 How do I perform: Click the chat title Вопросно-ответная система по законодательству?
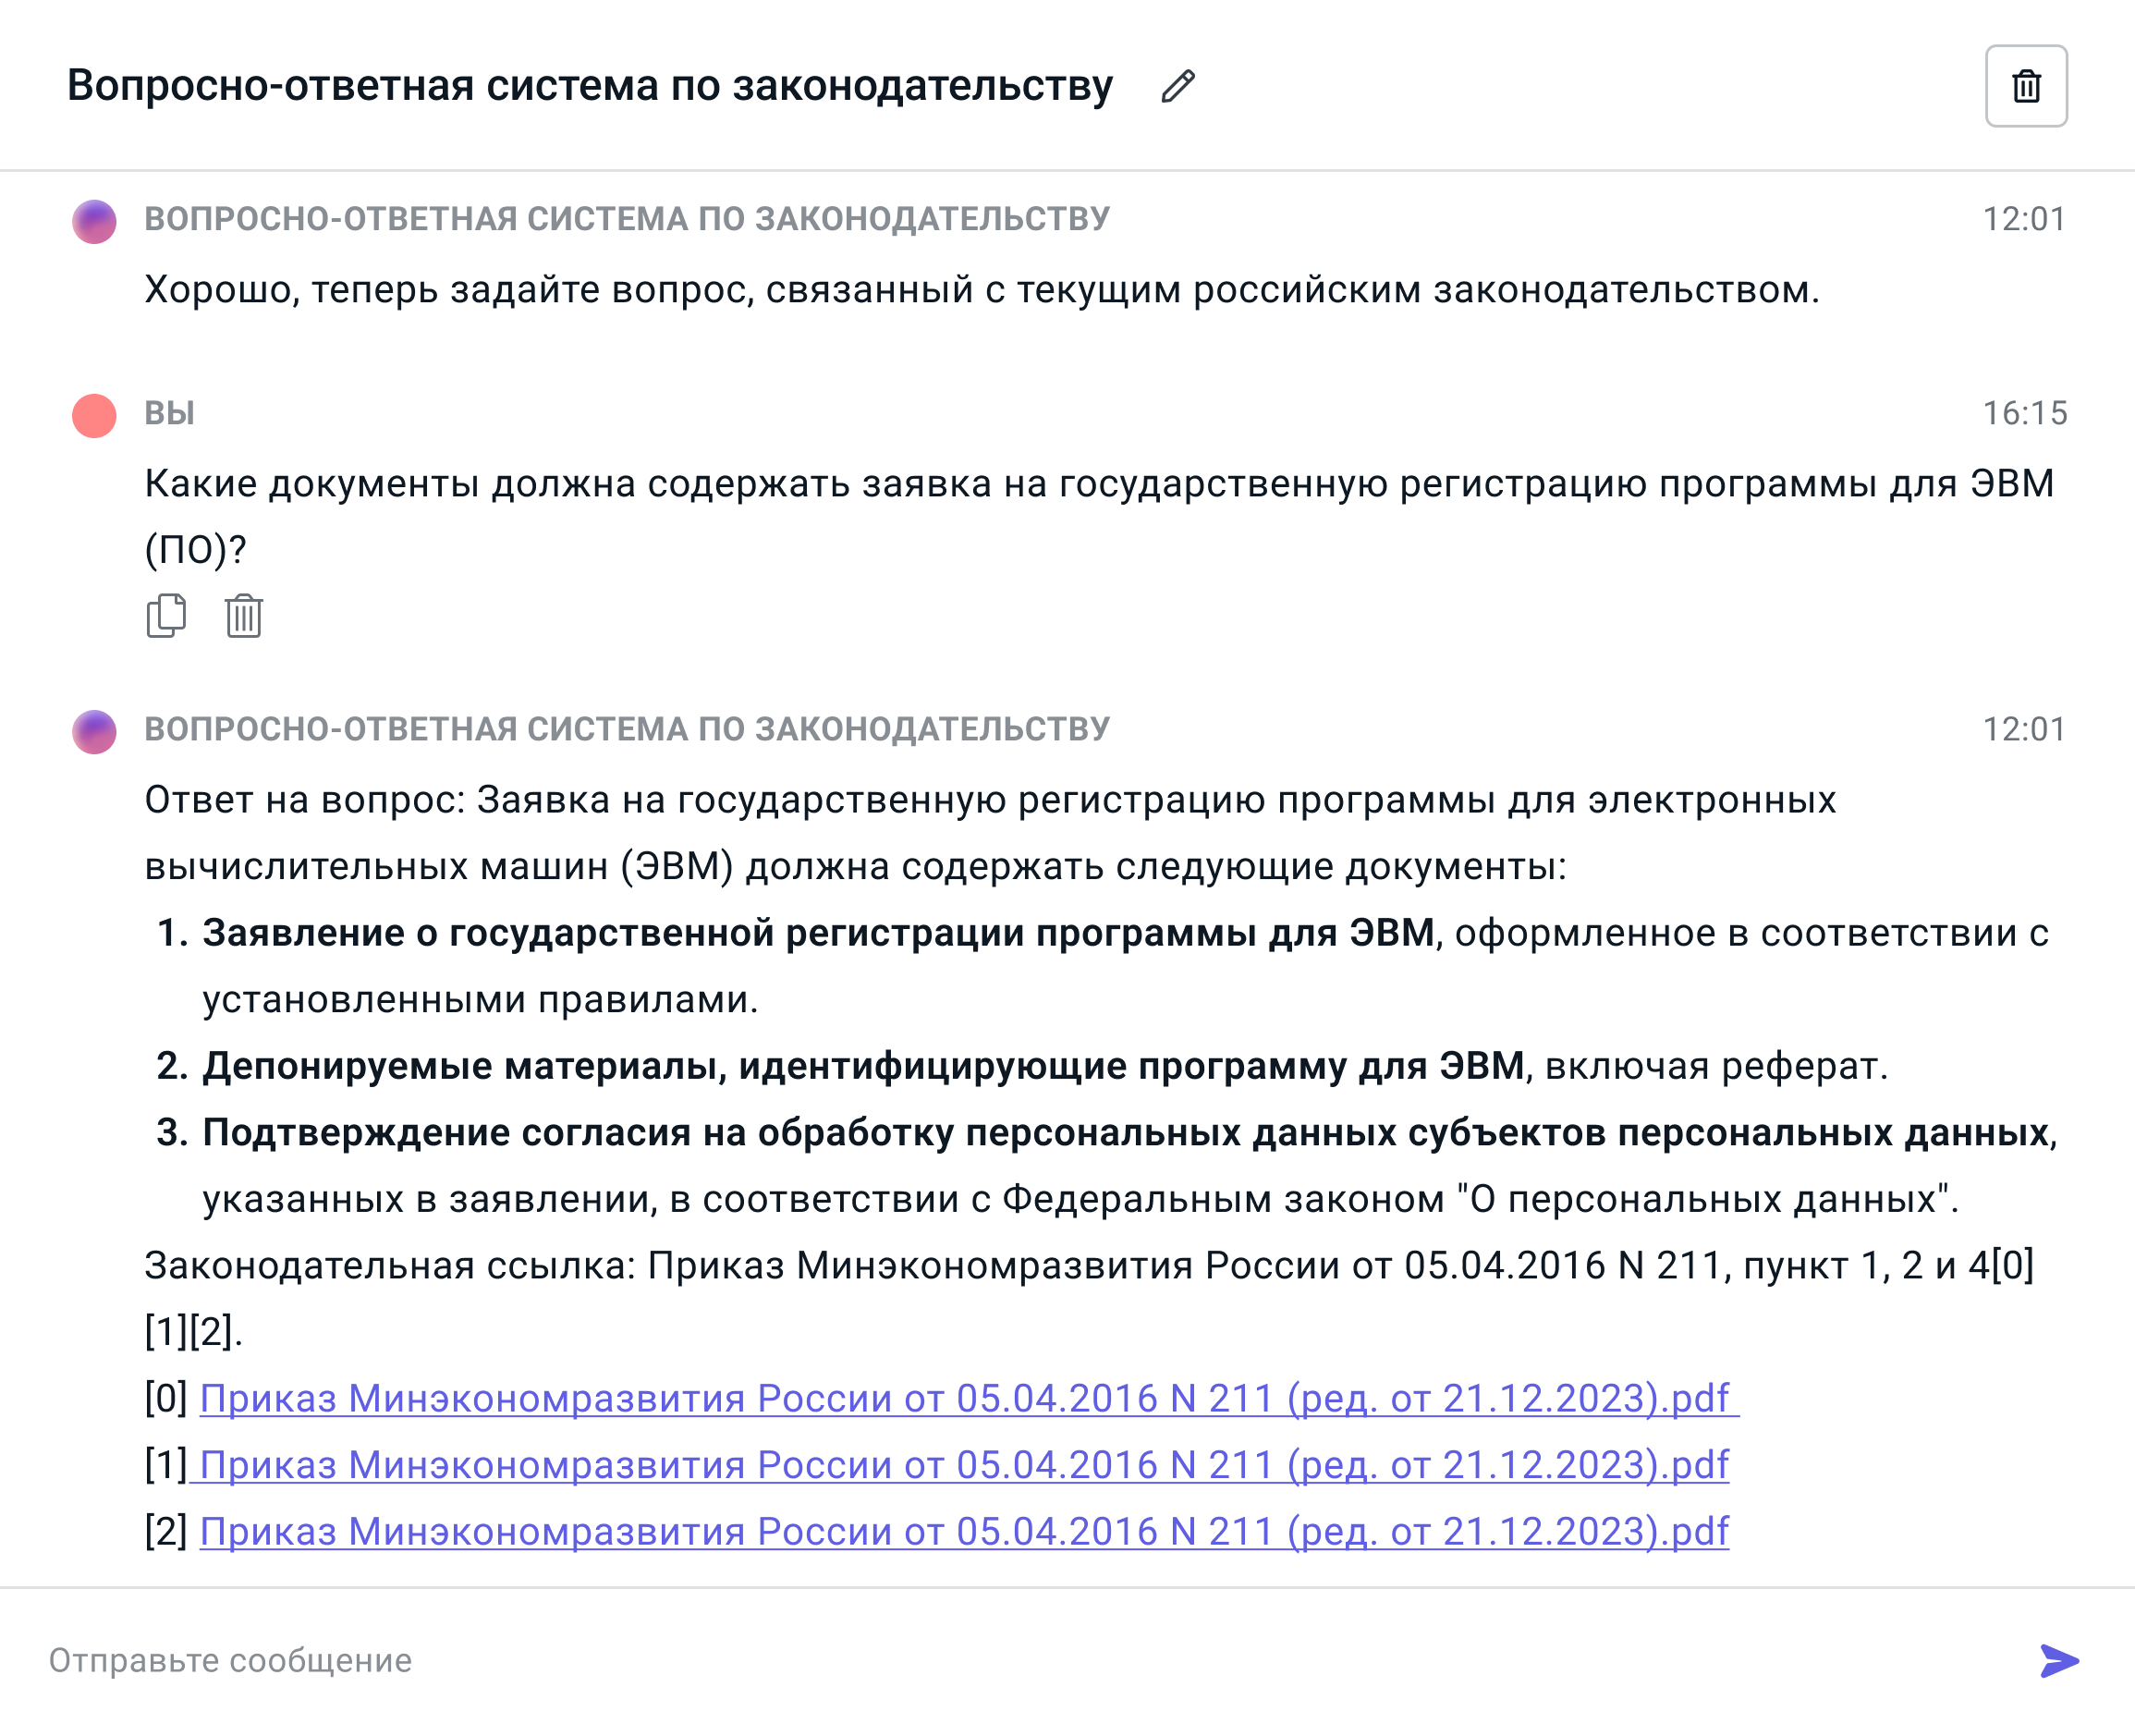coord(589,86)
